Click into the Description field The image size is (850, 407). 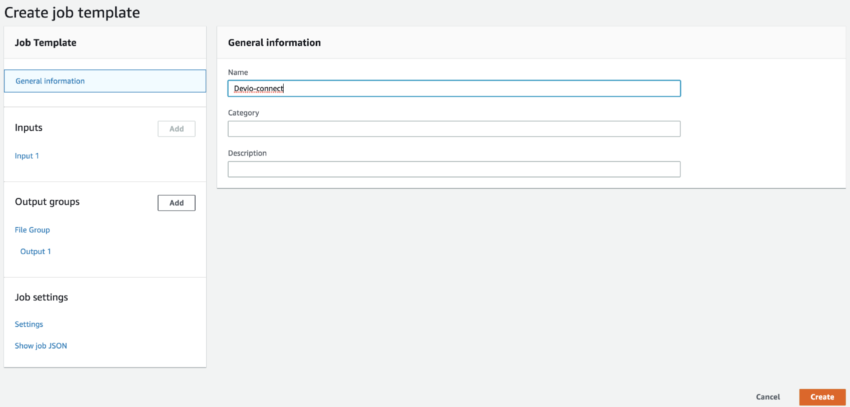[x=454, y=169]
